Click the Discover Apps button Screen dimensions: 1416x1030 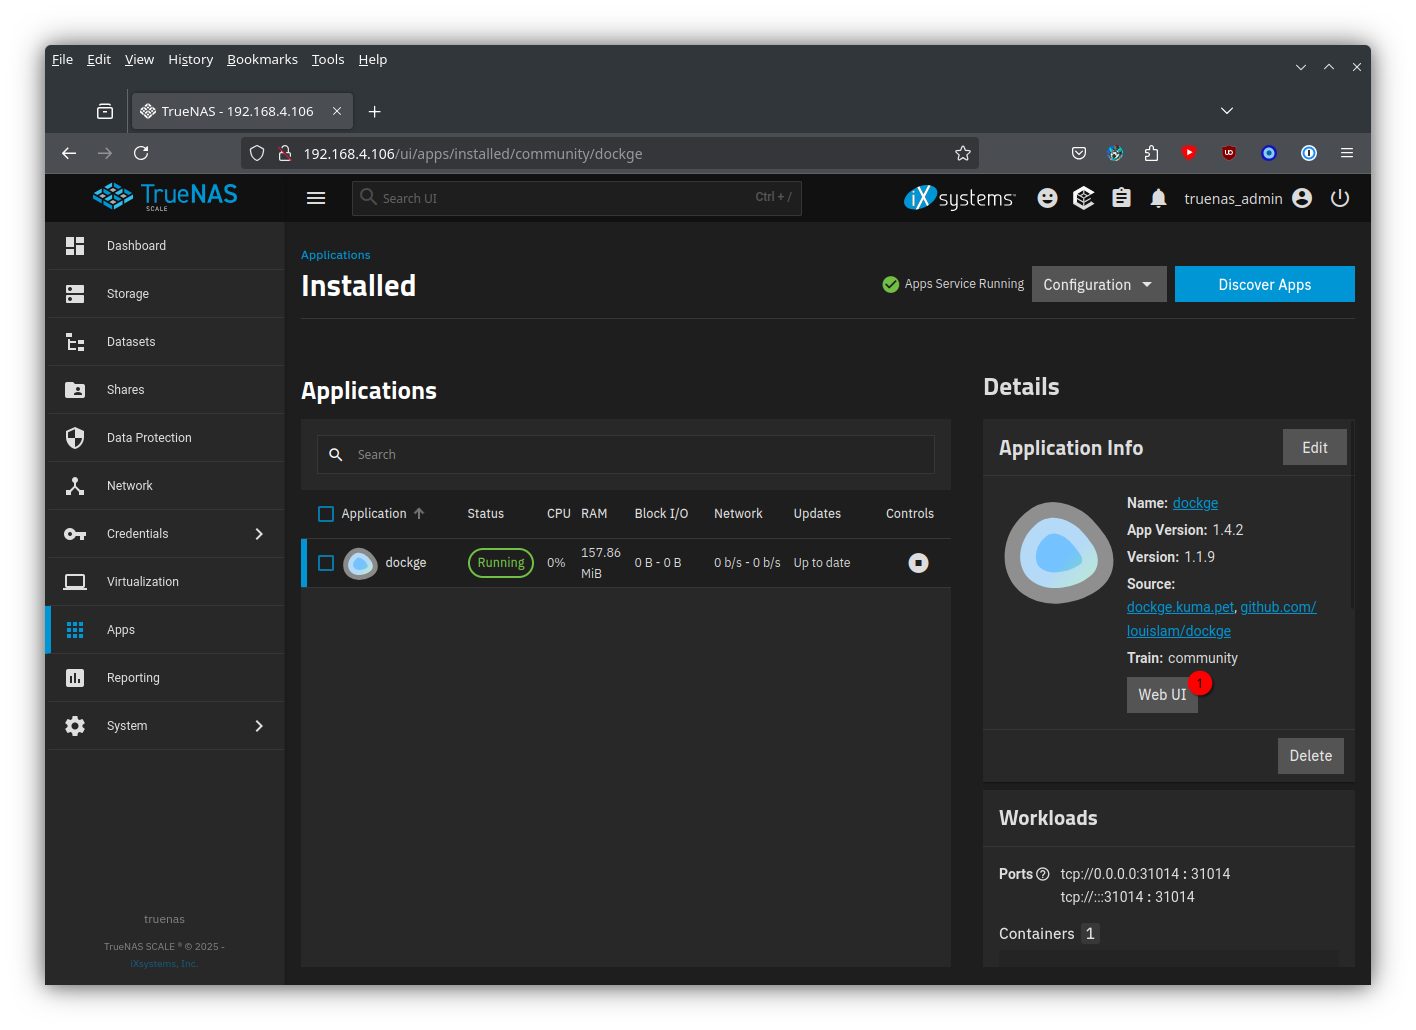(x=1264, y=284)
